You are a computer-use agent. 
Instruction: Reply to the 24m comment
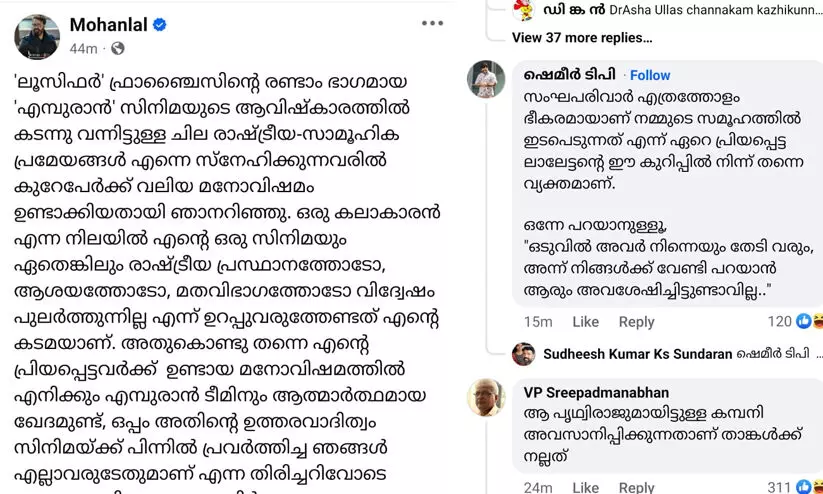[636, 488]
